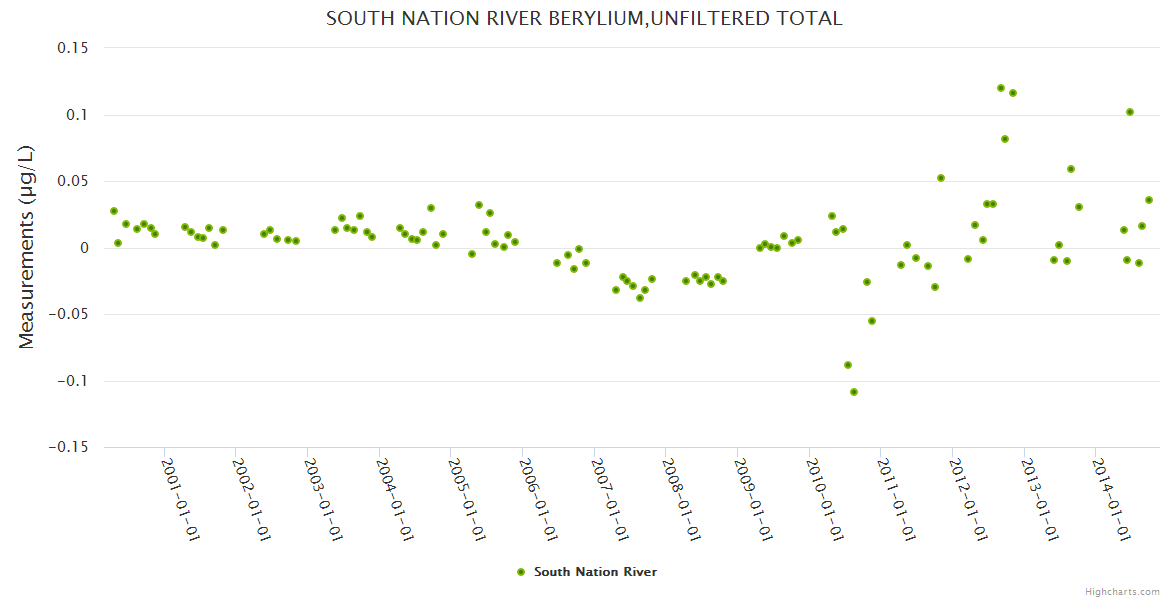Click the Measurements (µg/L) axis title
Image resolution: width=1170 pixels, height=600 pixels.
coord(27,247)
